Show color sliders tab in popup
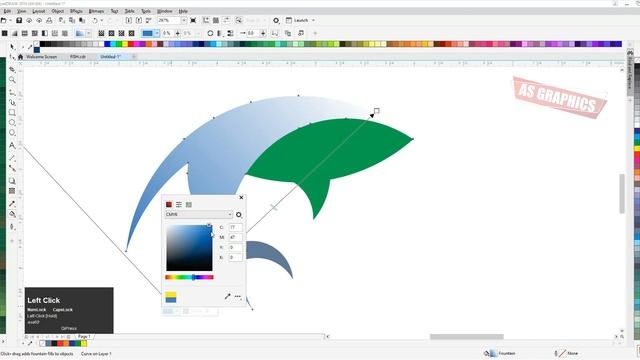This screenshot has width=640, height=360. (x=179, y=204)
